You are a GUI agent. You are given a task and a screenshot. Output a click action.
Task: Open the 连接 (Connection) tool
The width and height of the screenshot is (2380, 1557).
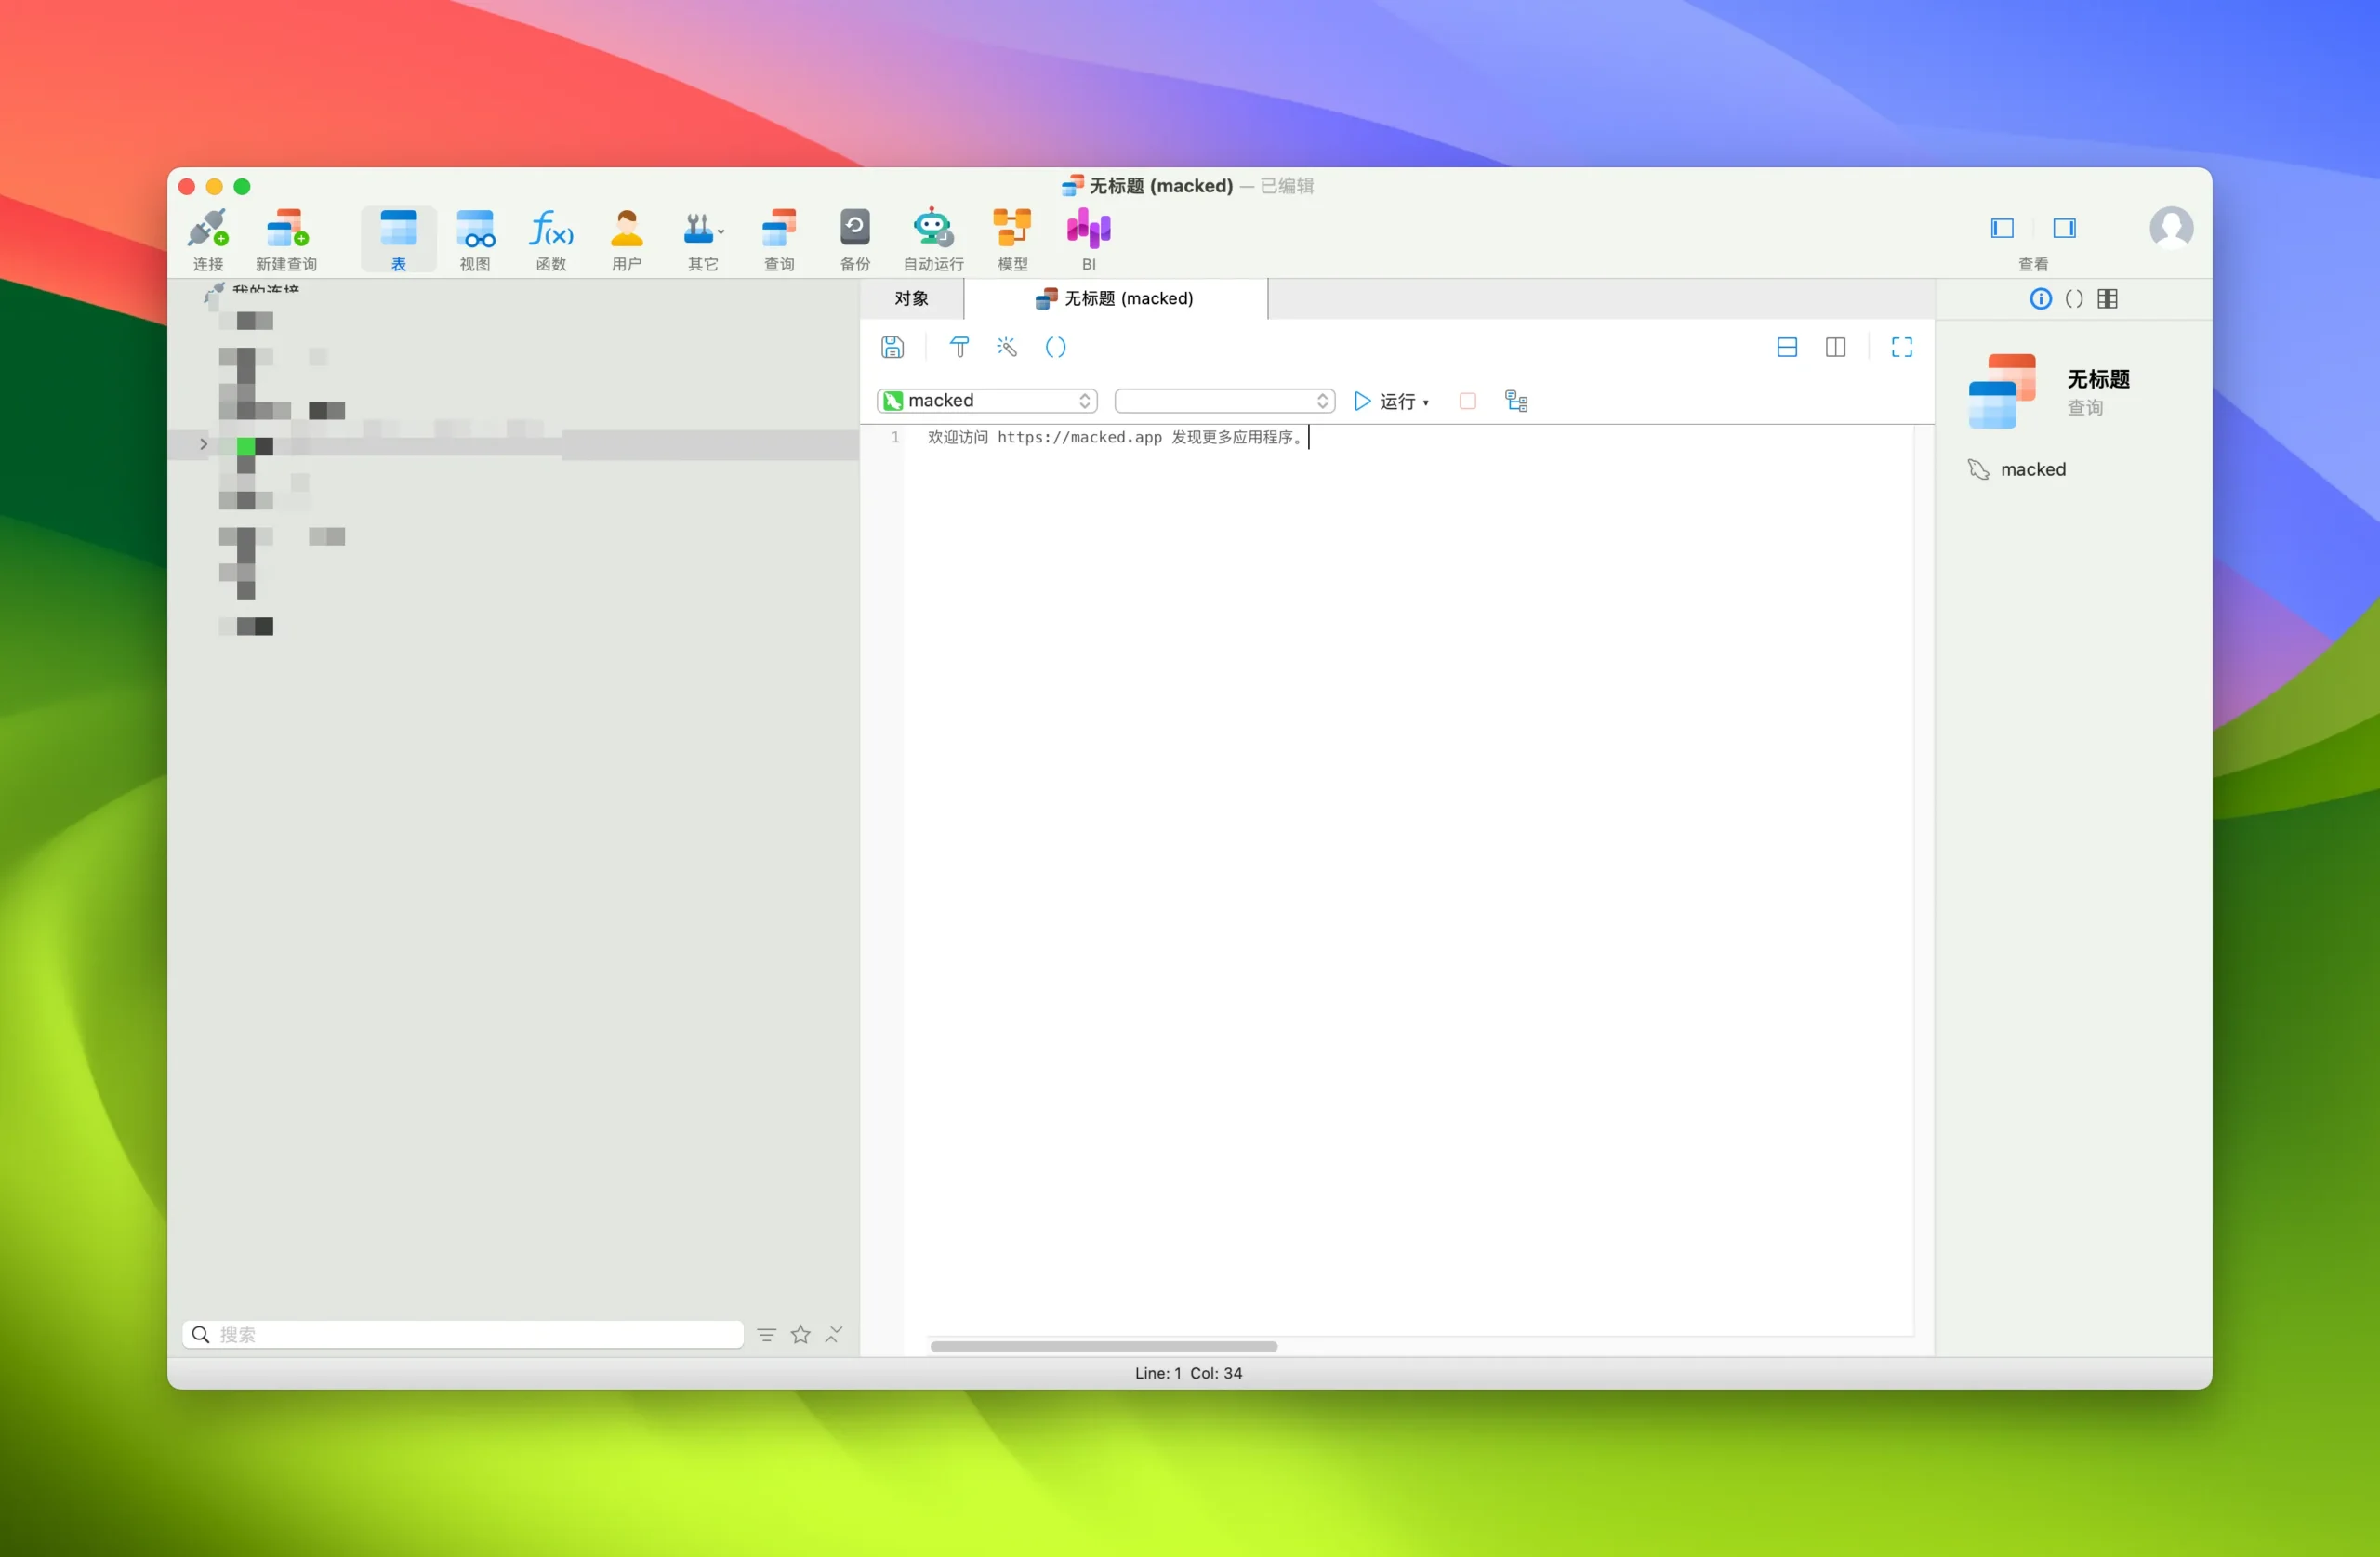pyautogui.click(x=208, y=237)
